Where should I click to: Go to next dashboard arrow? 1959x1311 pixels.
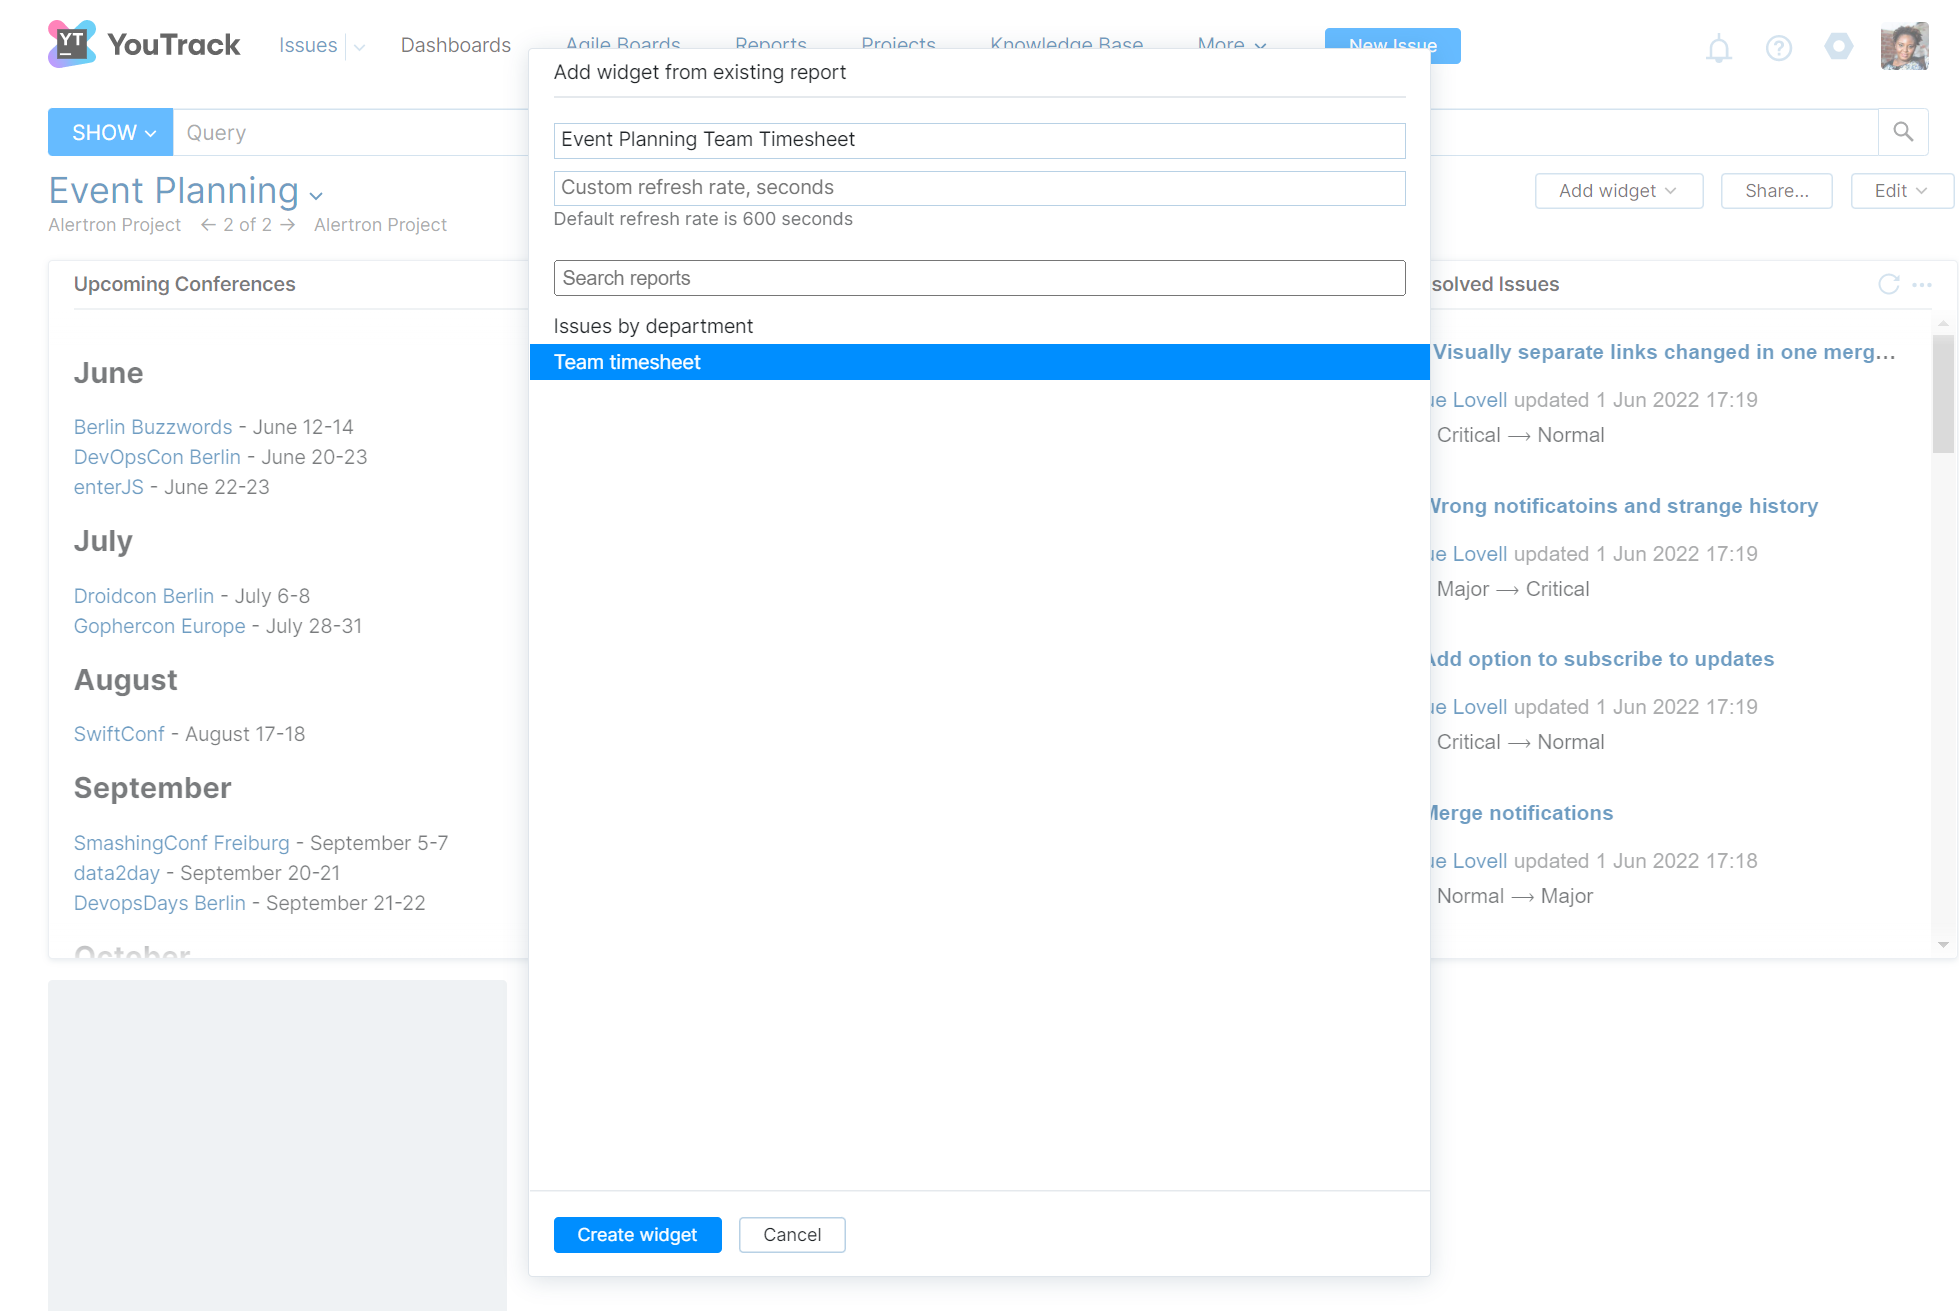point(288,225)
